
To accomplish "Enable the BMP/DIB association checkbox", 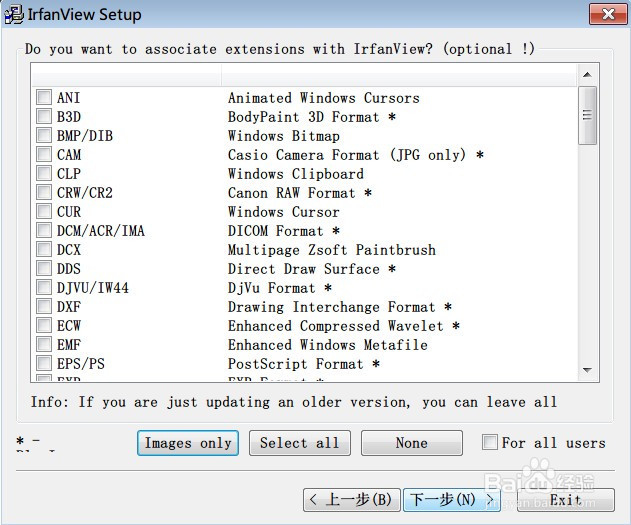I will coord(44,135).
